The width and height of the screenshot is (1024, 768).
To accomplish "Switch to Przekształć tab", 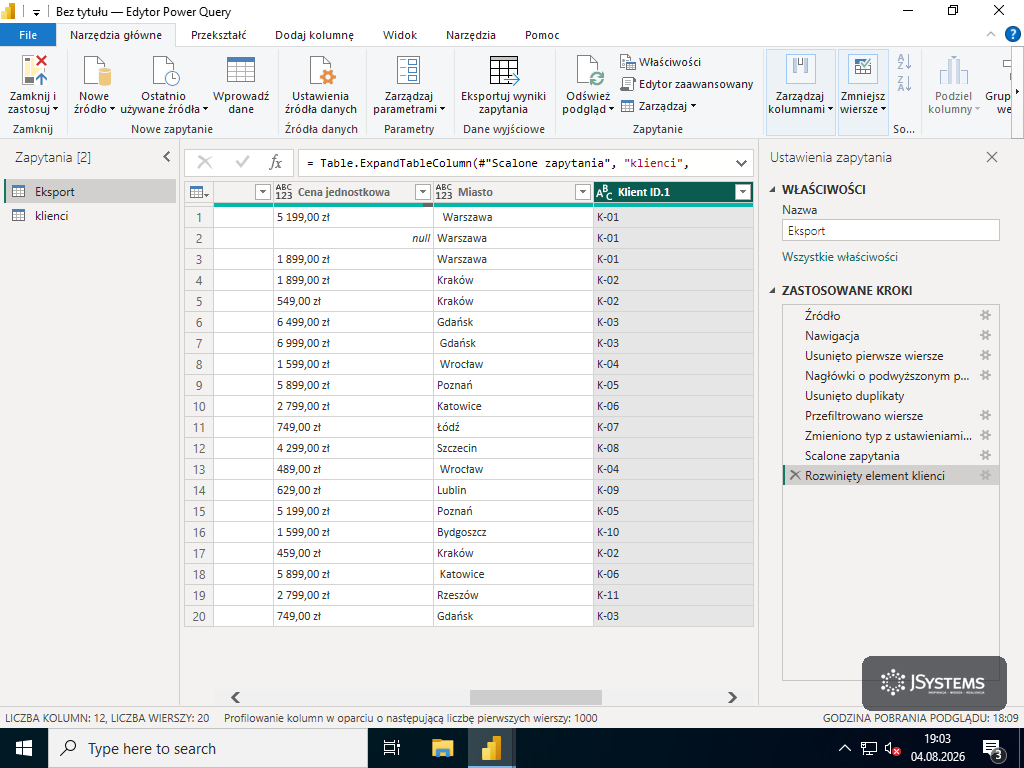I will [219, 35].
